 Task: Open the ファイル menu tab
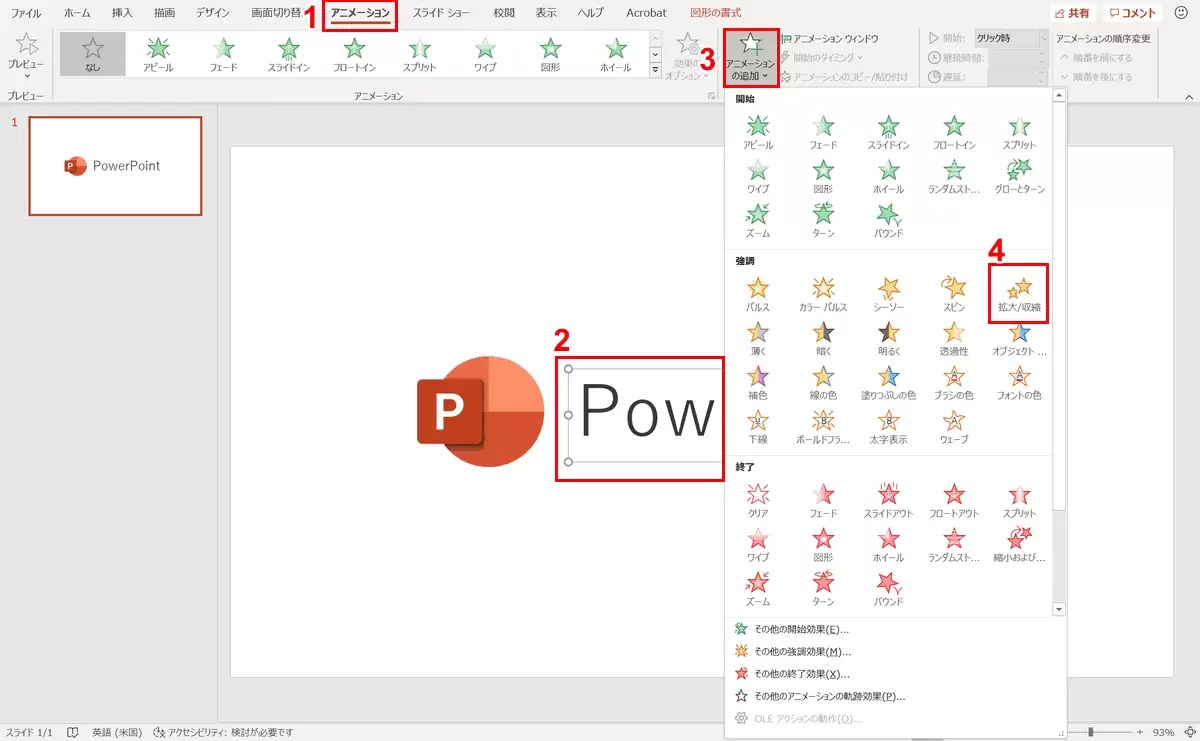[x=26, y=14]
